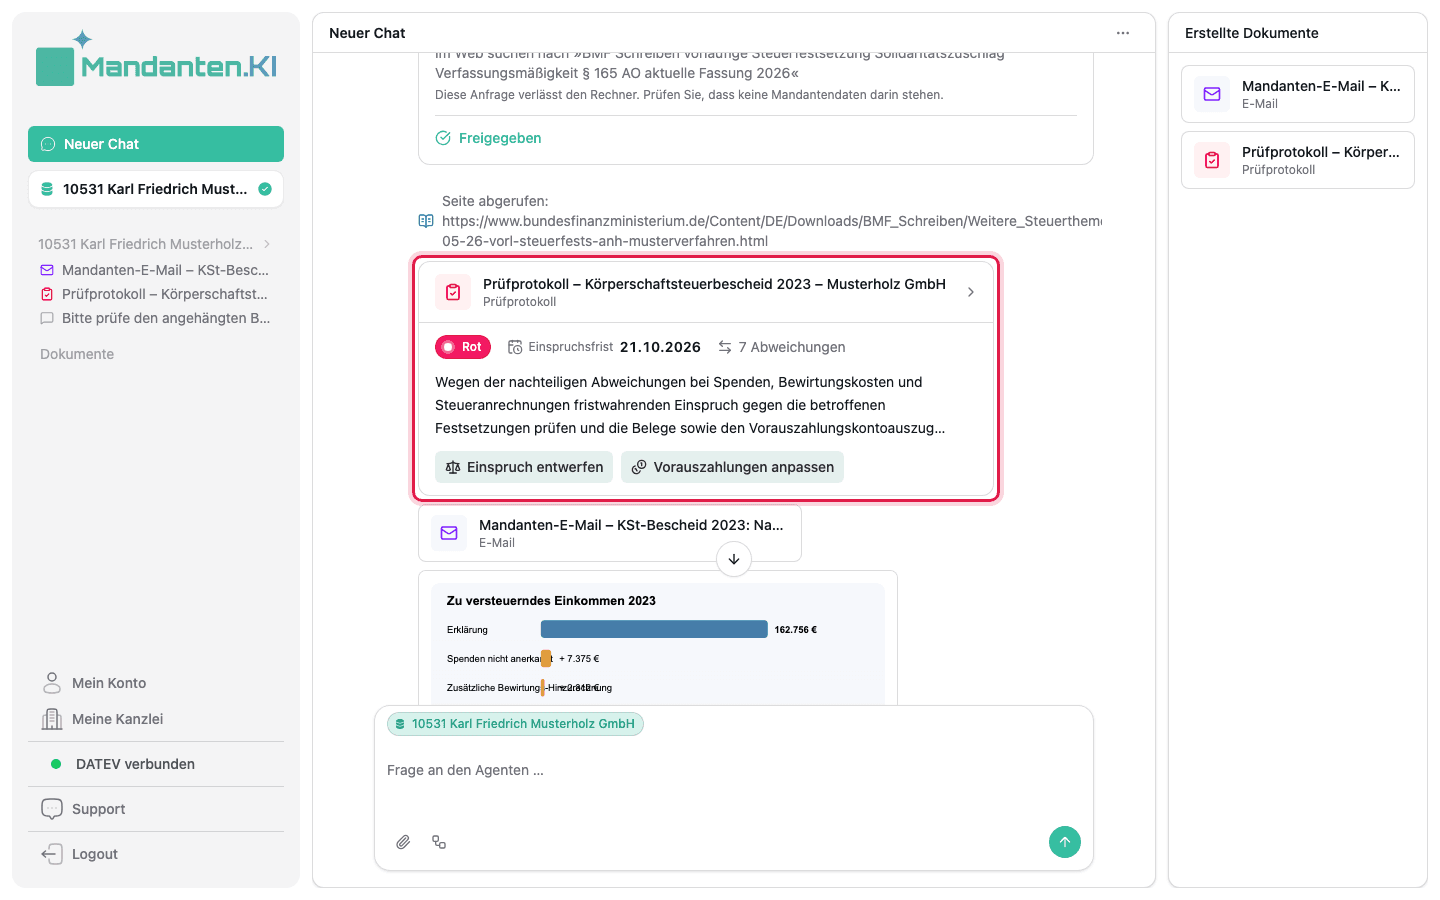Click the tools icon next to paperclip
The image size is (1440, 900).
pos(439,842)
